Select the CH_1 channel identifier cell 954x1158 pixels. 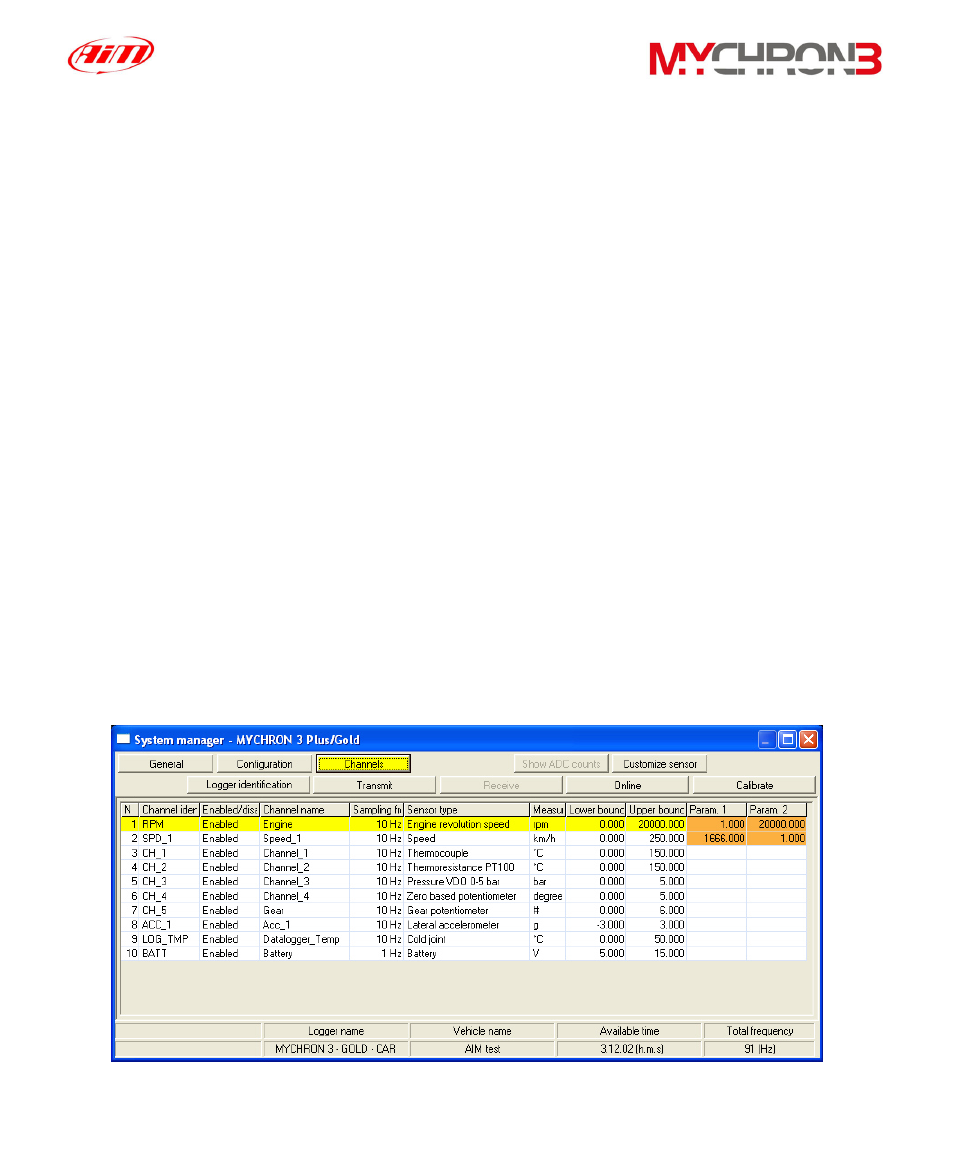169,853
